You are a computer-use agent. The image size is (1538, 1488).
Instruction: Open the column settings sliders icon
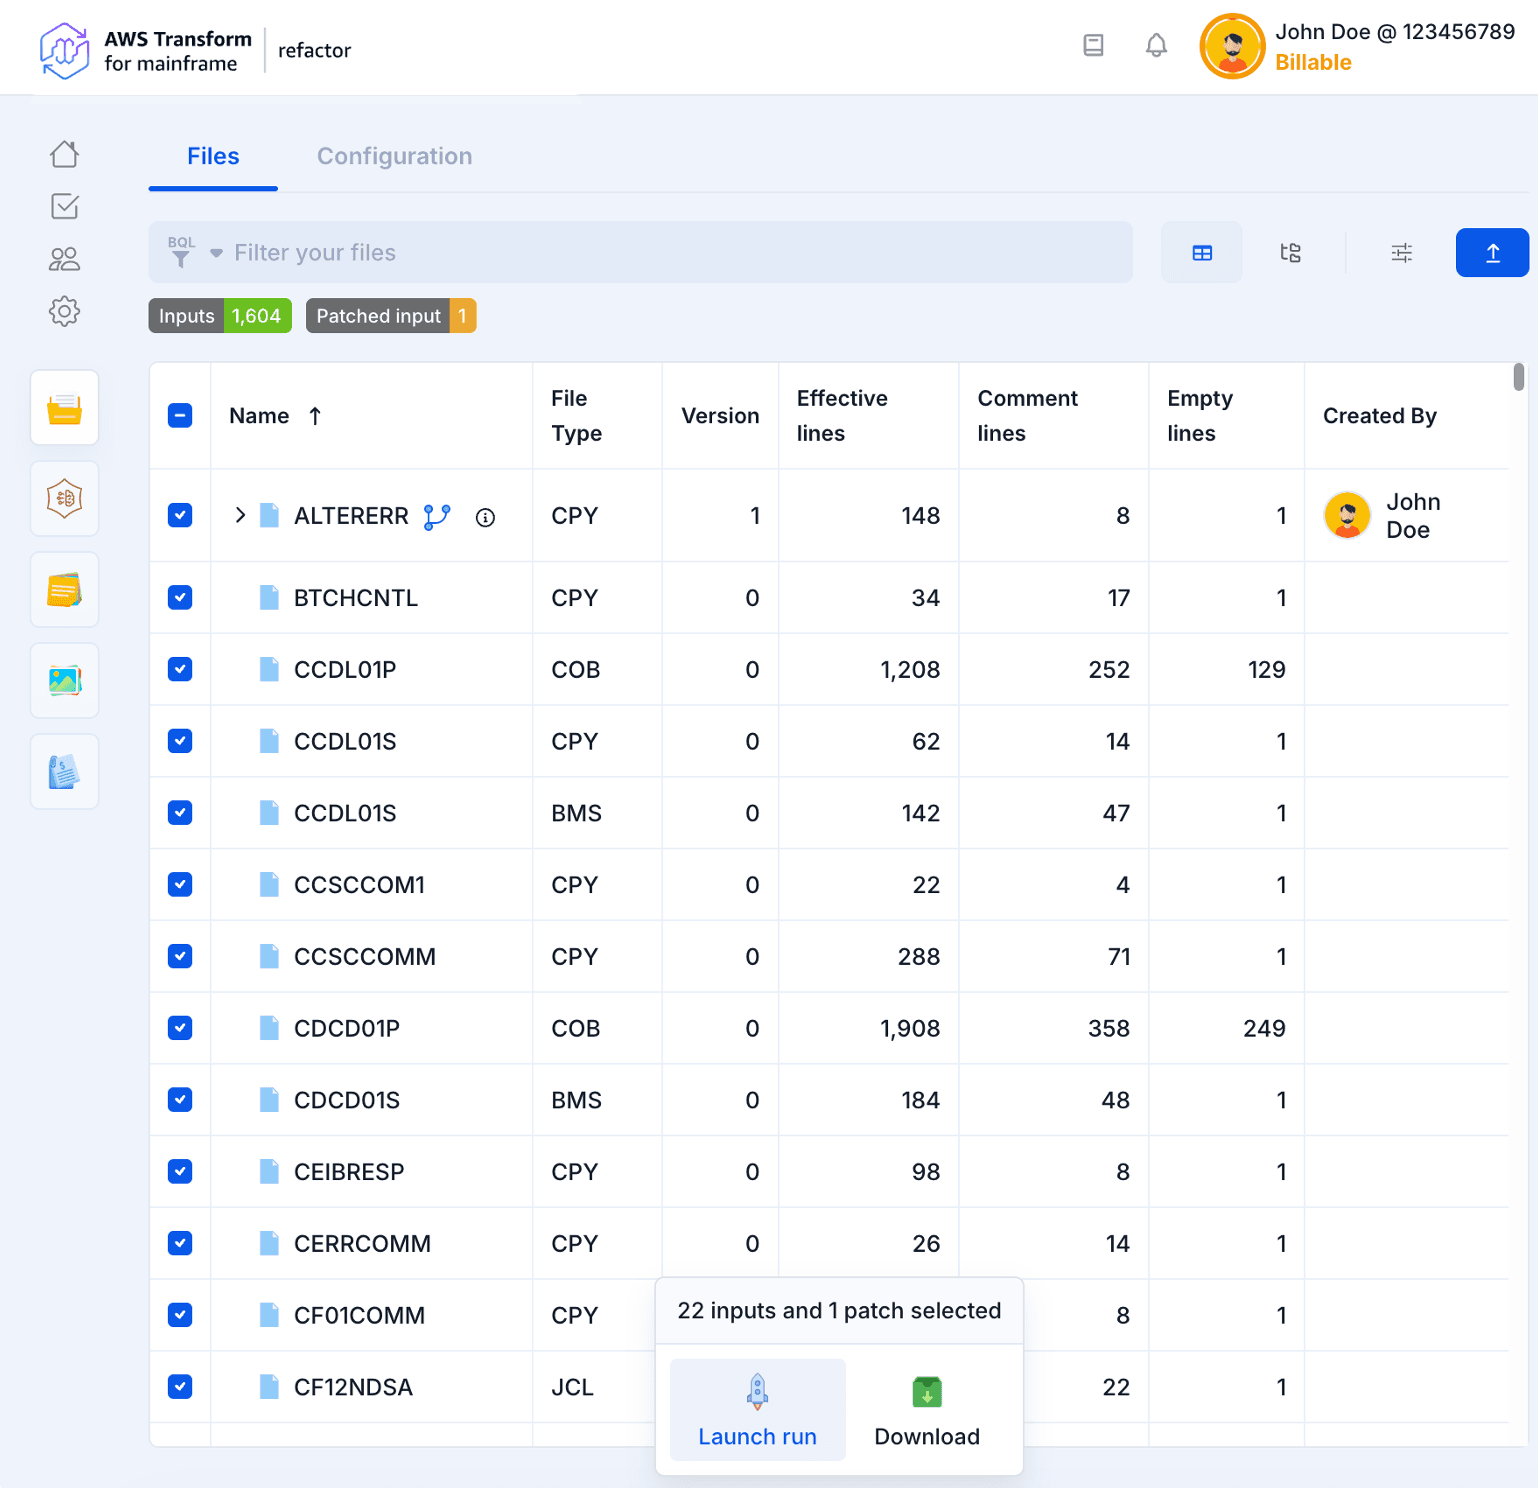click(x=1401, y=253)
